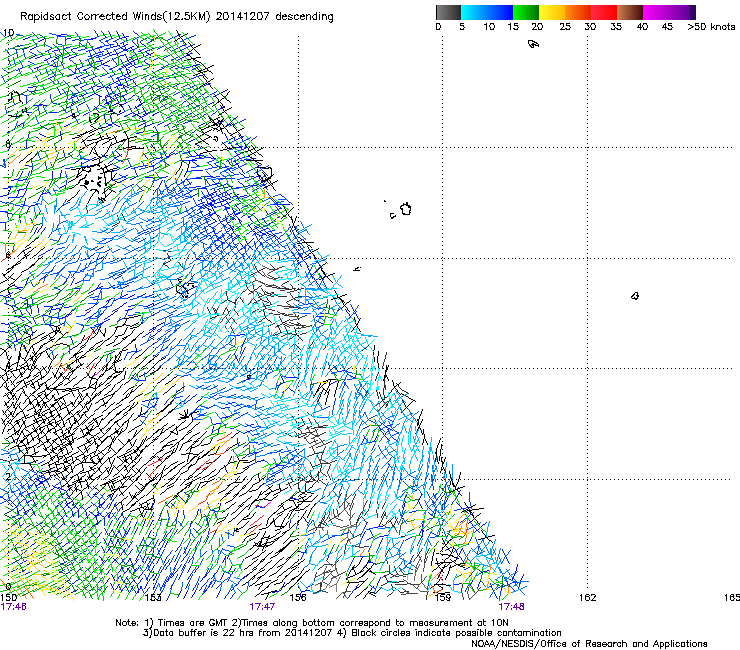Screen dimensions: 740x650
Task: Click the longitude label '153'
Action: pos(153,598)
